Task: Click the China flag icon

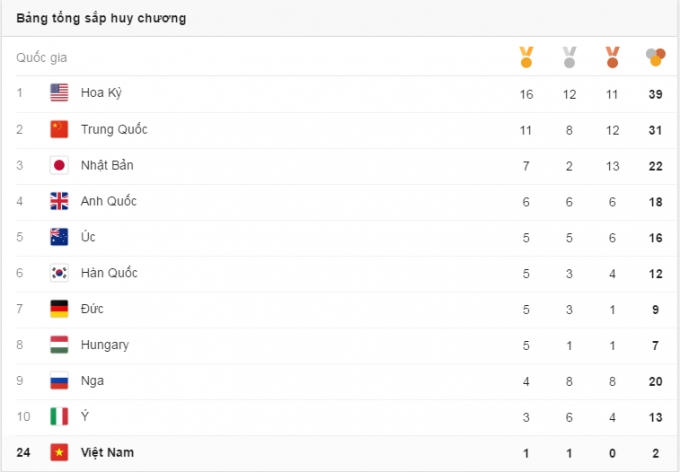Action: pos(59,129)
